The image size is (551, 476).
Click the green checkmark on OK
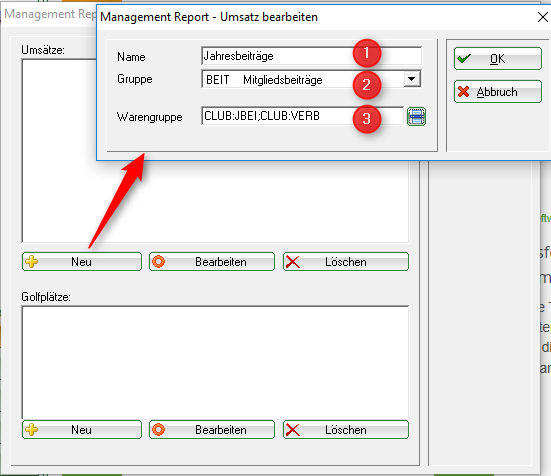click(x=464, y=58)
